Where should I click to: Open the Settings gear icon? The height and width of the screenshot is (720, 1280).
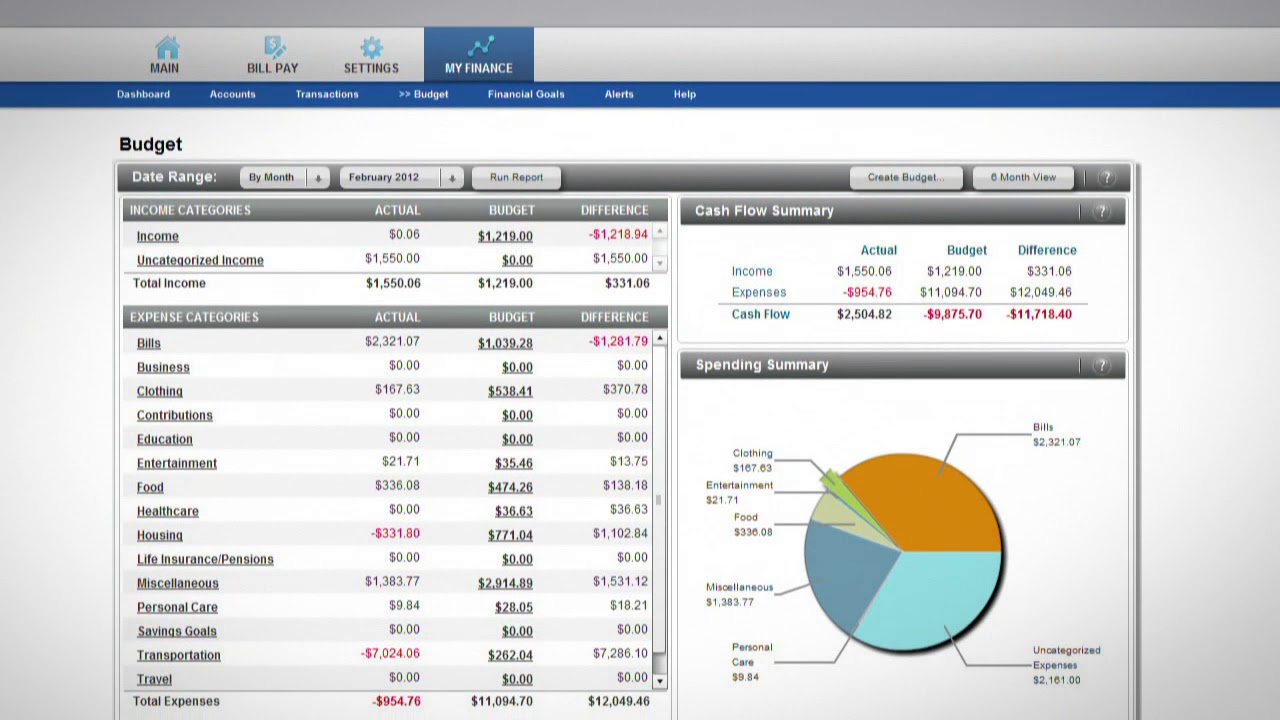[x=372, y=47]
